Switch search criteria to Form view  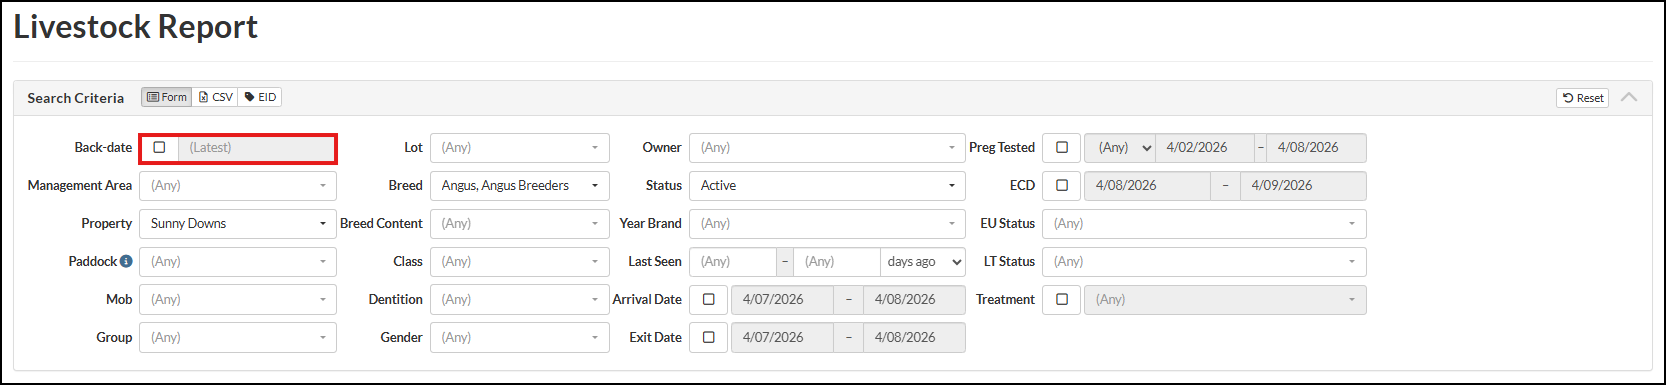click(x=166, y=97)
